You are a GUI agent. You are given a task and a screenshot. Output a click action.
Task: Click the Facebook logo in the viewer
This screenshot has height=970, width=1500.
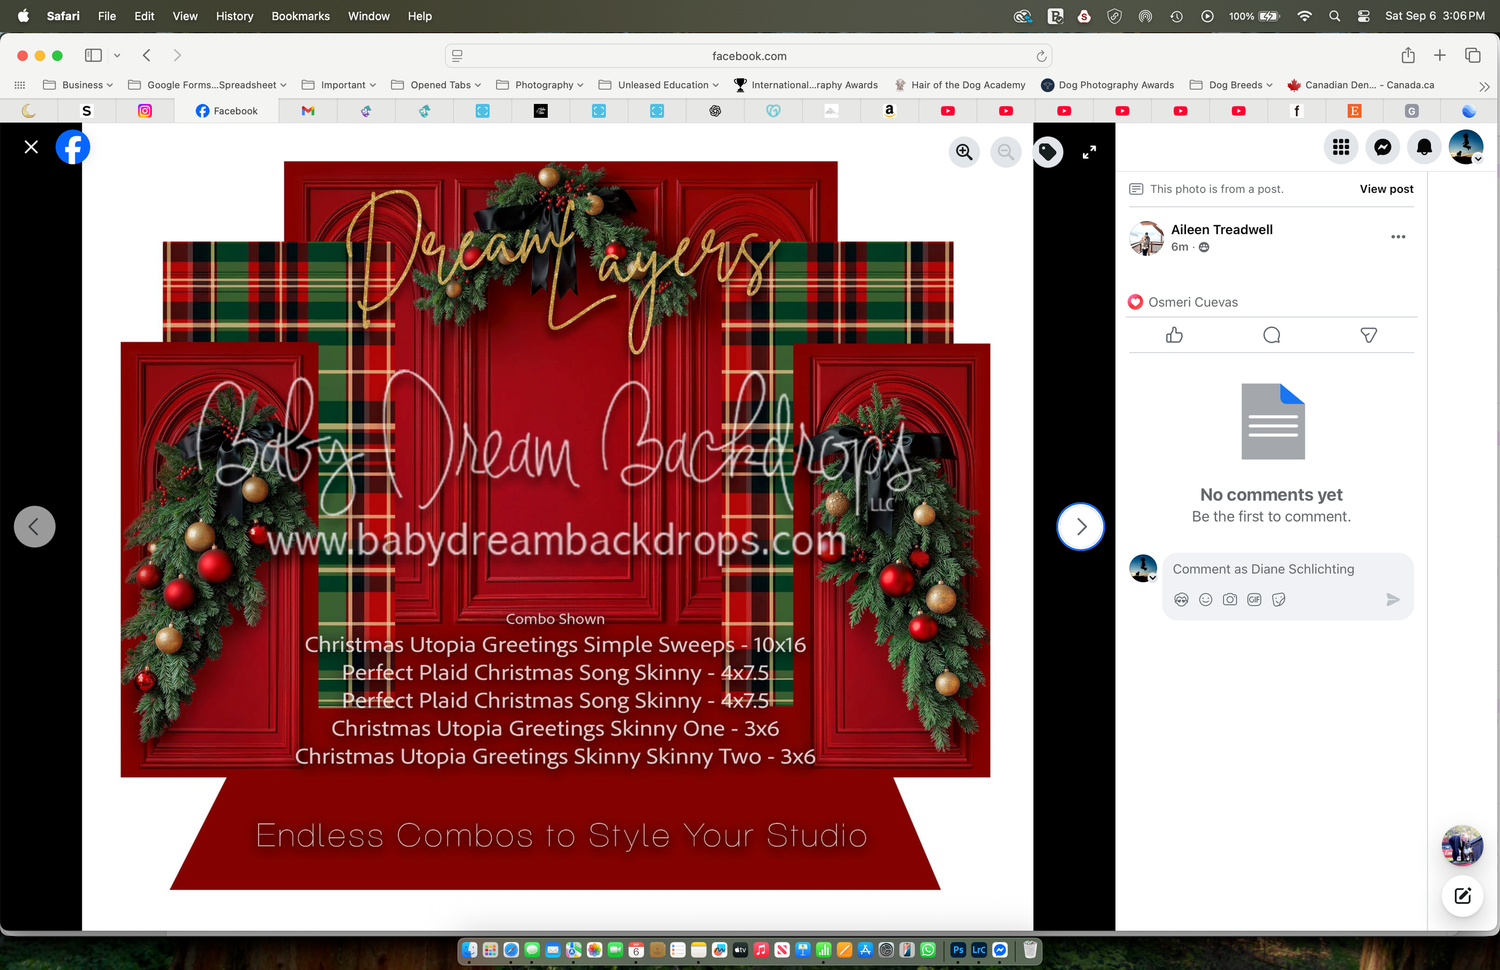pyautogui.click(x=73, y=147)
